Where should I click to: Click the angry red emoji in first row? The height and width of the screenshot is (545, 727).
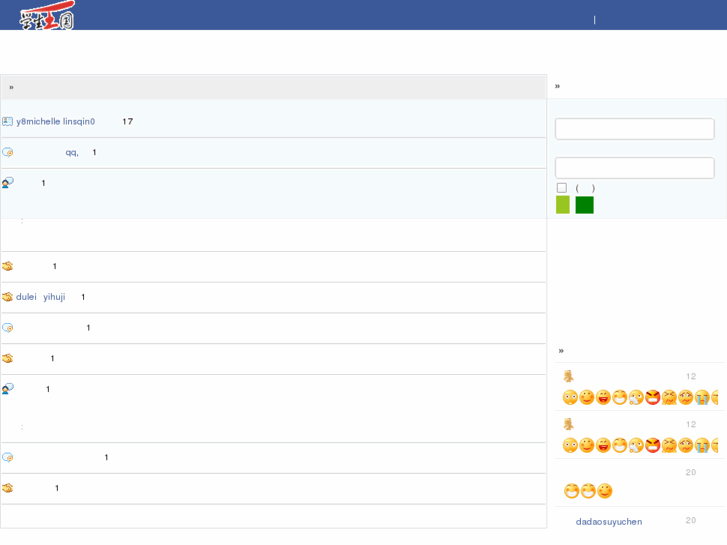coord(653,397)
